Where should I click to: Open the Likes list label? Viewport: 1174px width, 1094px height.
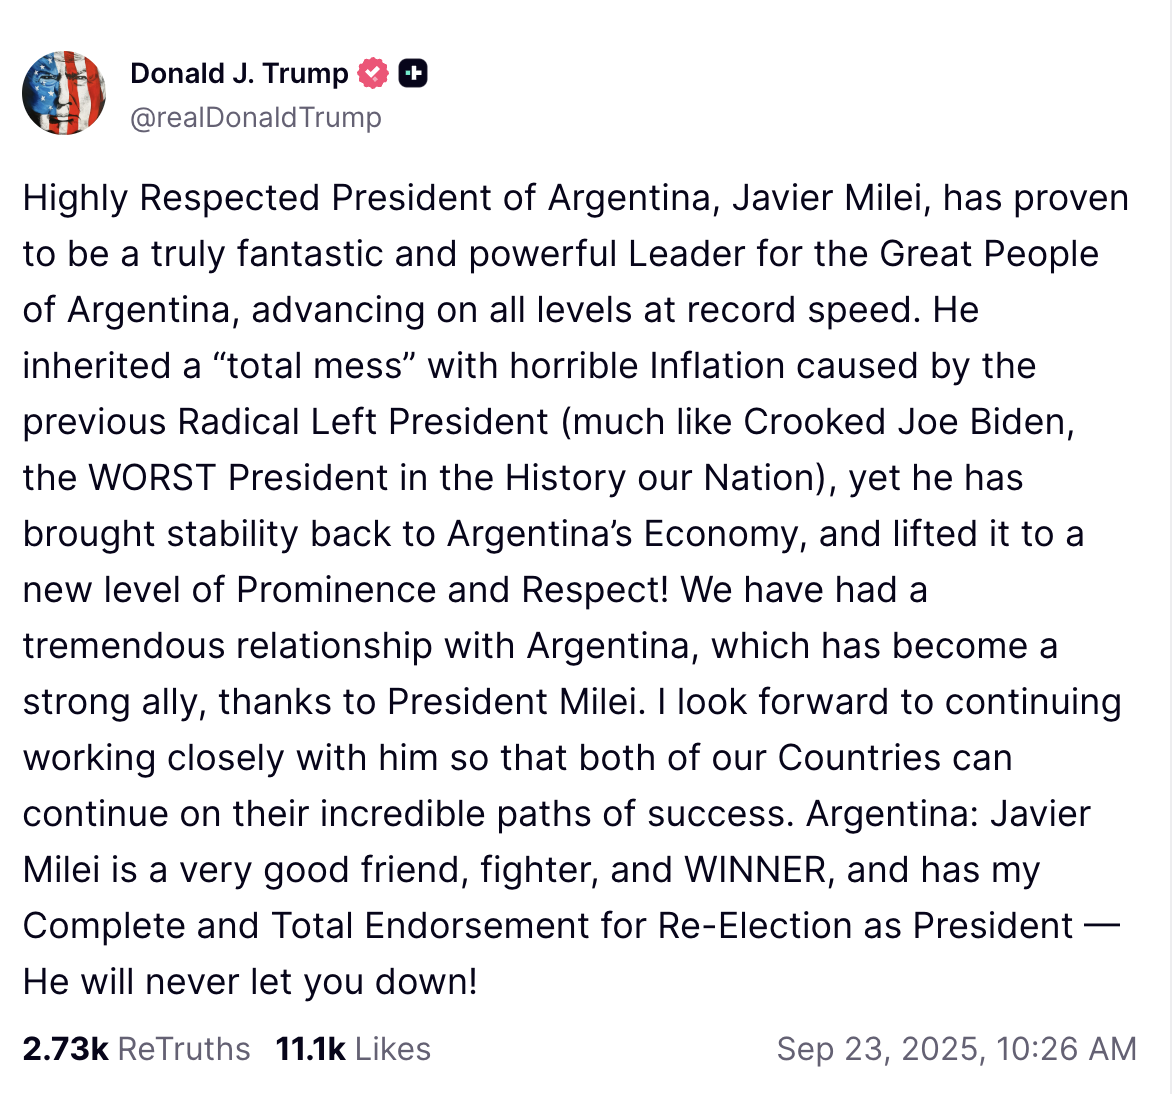coord(393,1048)
